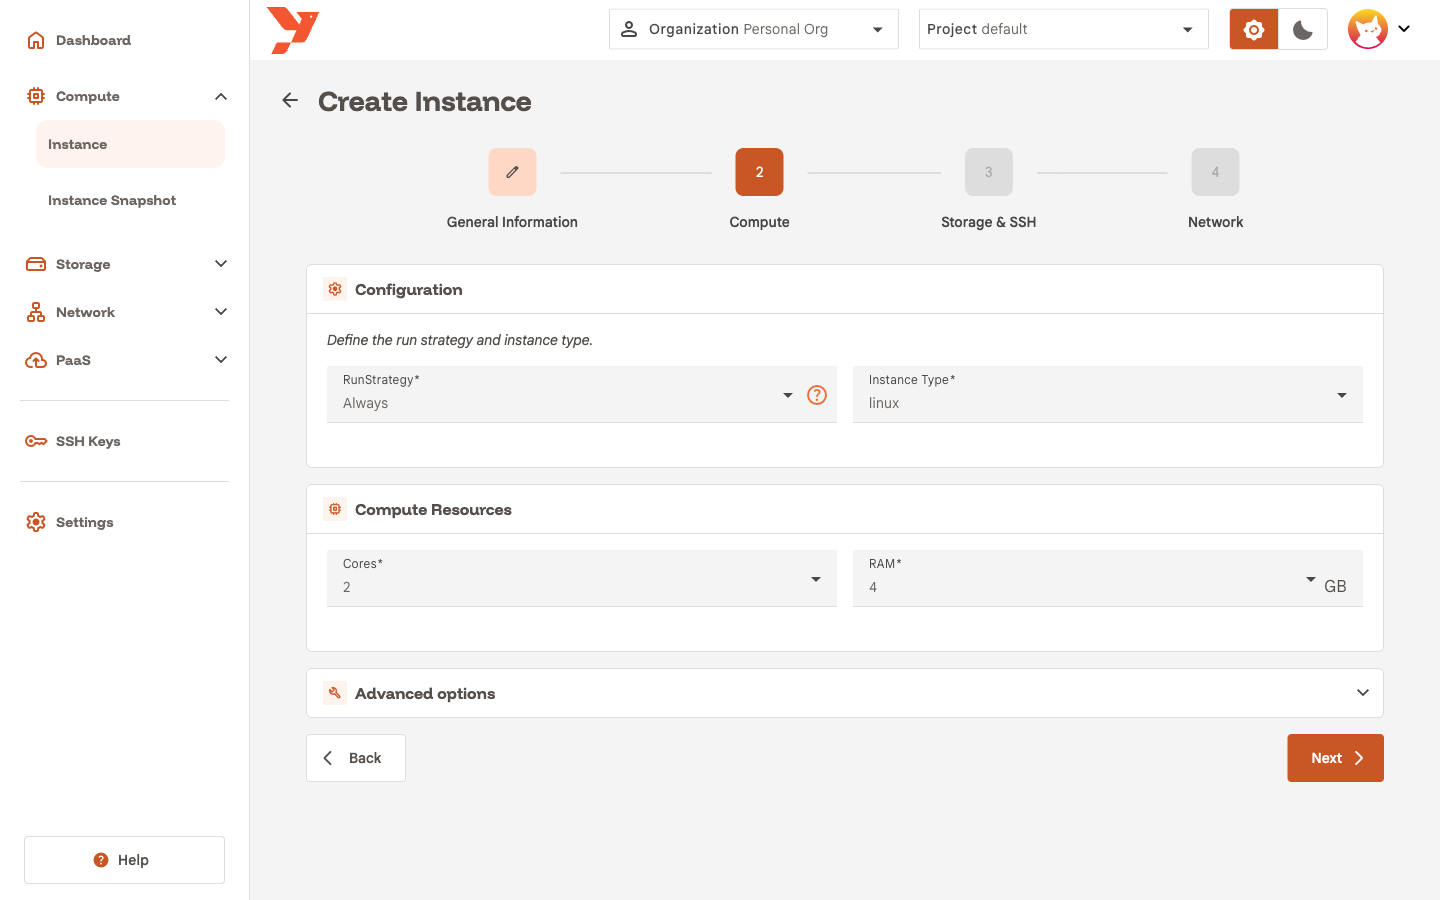Image resolution: width=1440 pixels, height=900 pixels.
Task: Expand the Network sidebar menu chevron
Action: (221, 312)
